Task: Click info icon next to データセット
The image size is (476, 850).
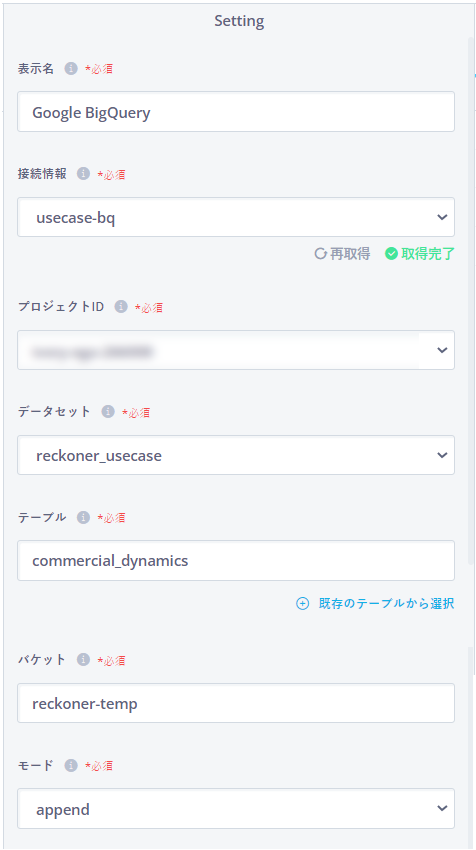Action: [x=108, y=412]
